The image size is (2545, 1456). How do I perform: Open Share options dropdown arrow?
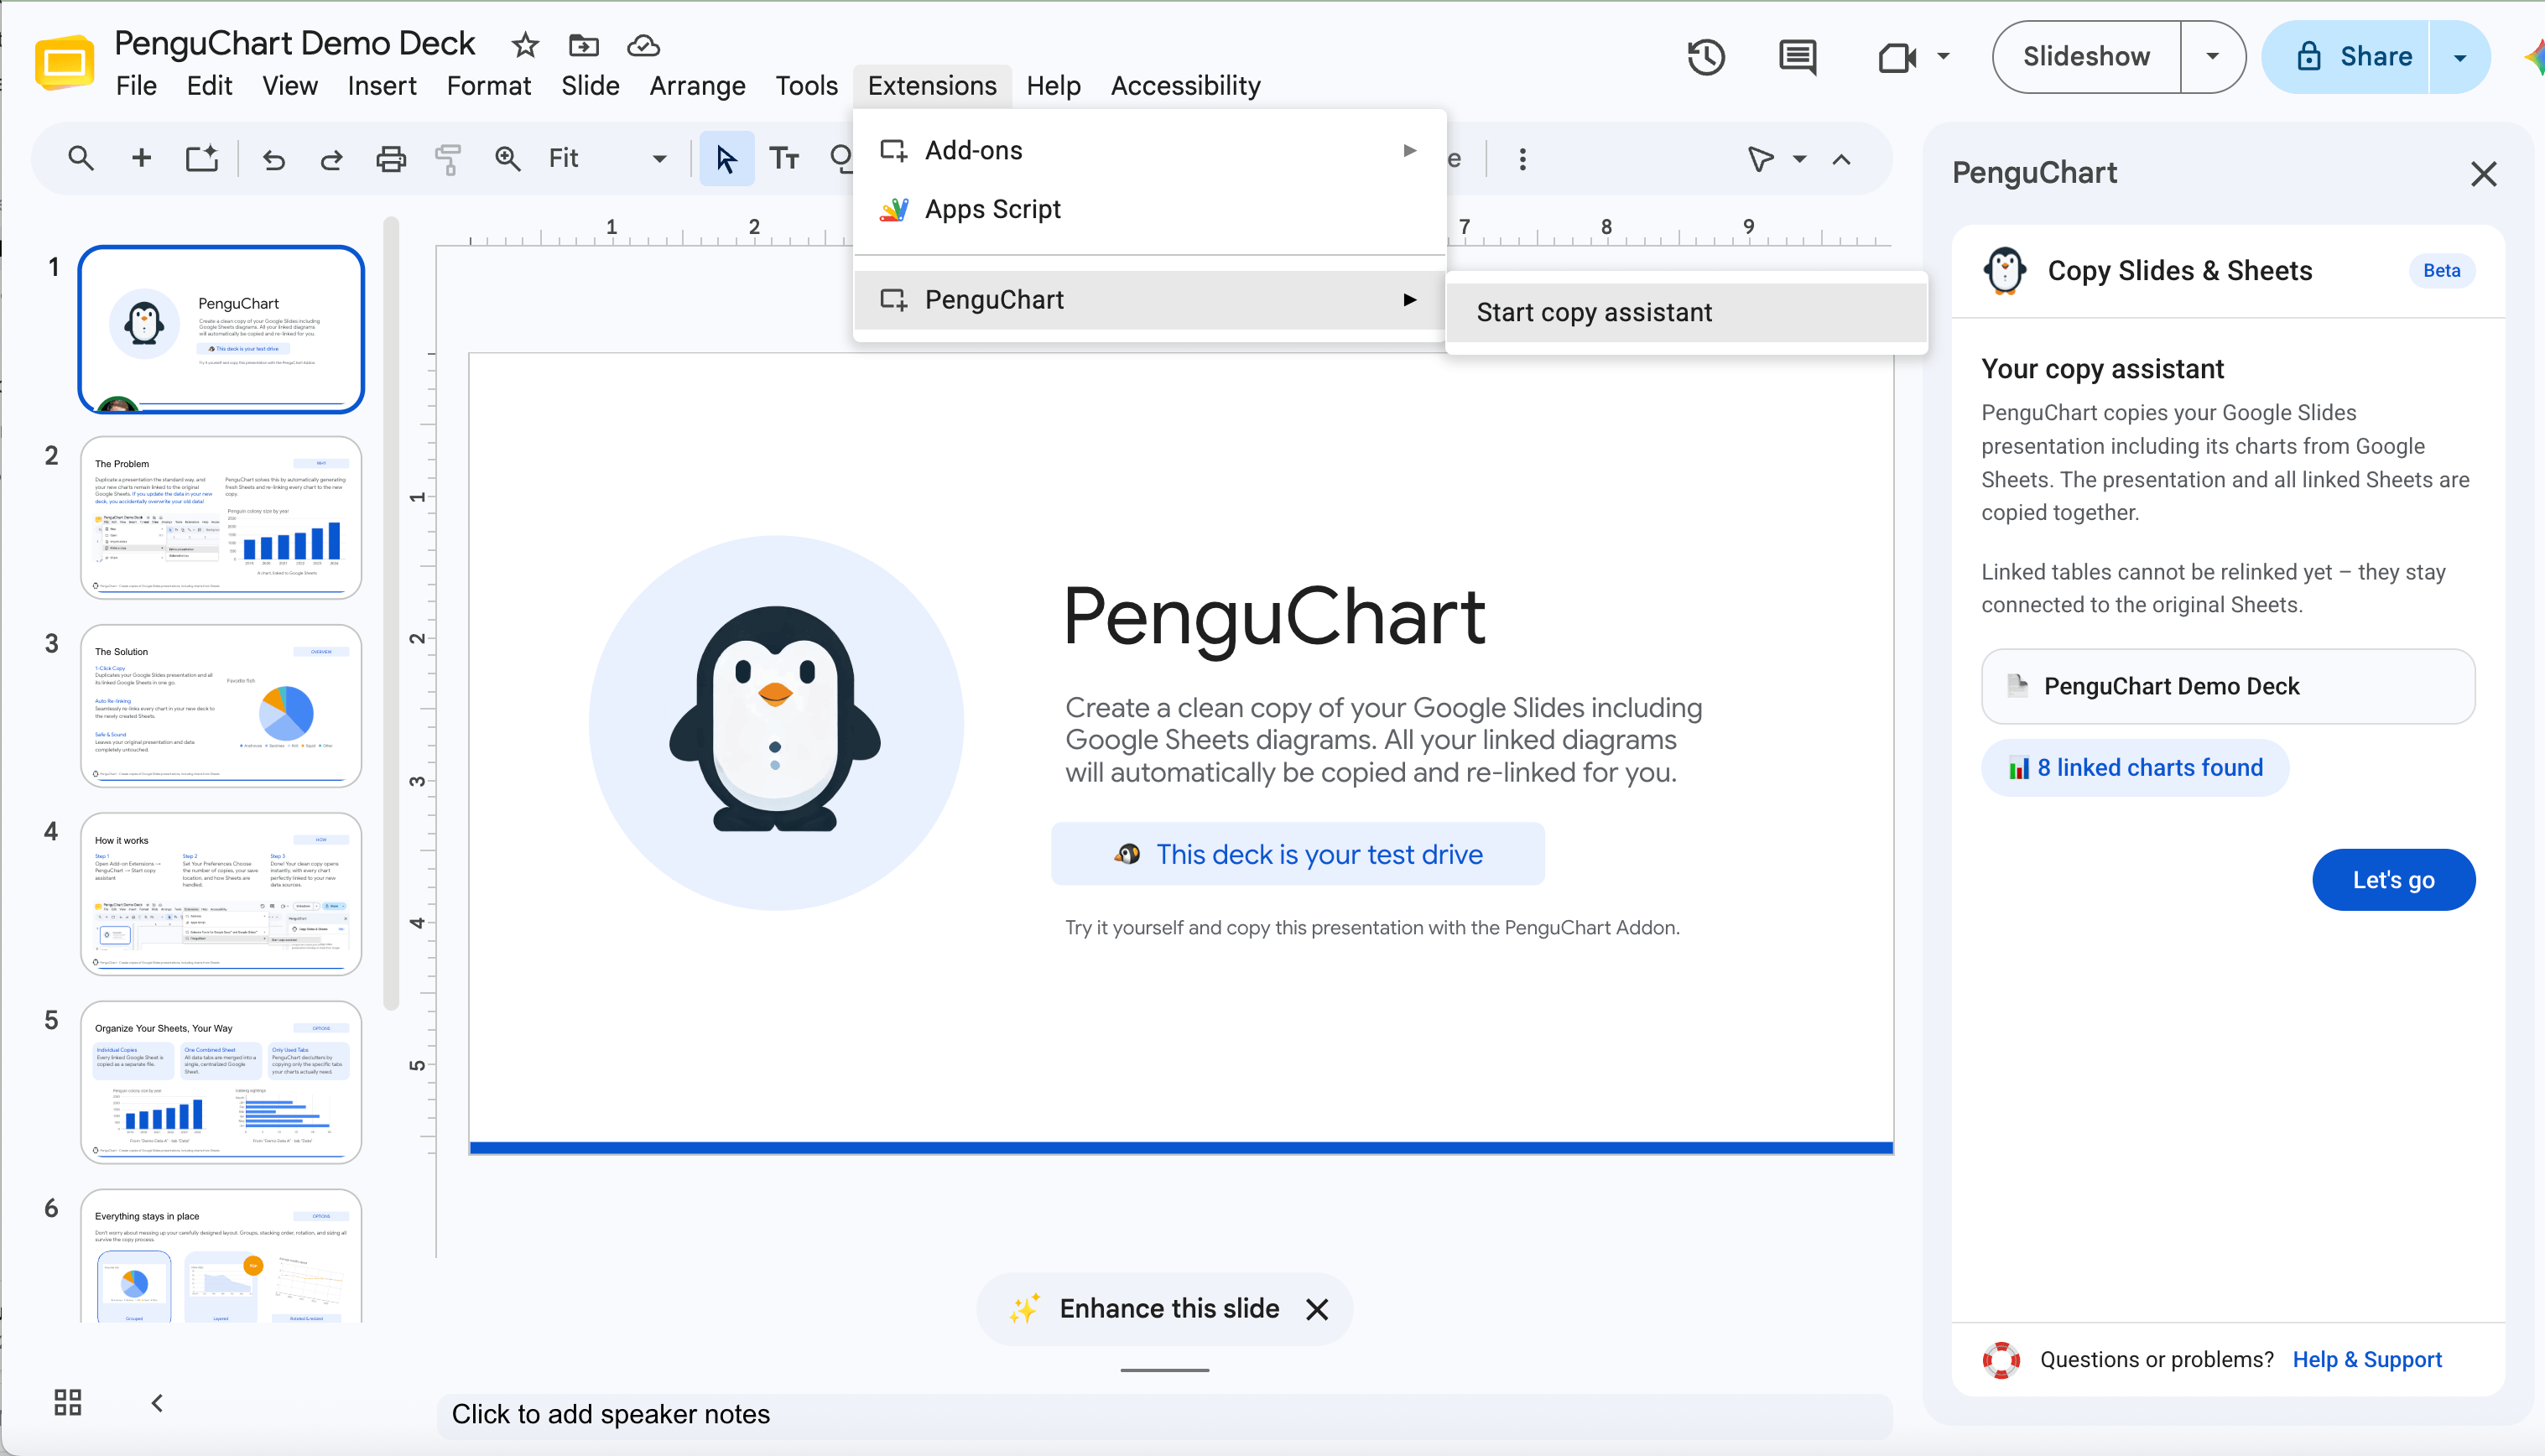coord(2459,57)
